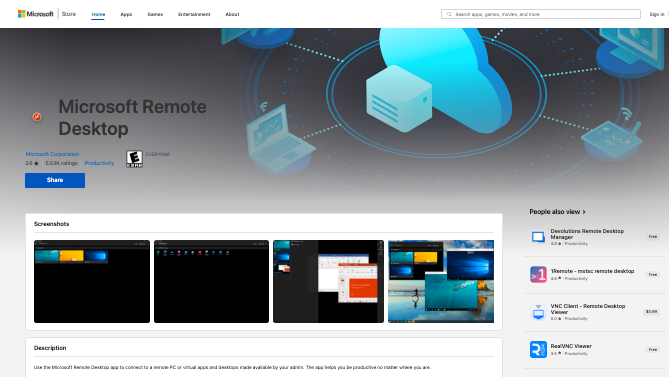Open the PowerPoint window screenshot thumbnail

[328, 281]
